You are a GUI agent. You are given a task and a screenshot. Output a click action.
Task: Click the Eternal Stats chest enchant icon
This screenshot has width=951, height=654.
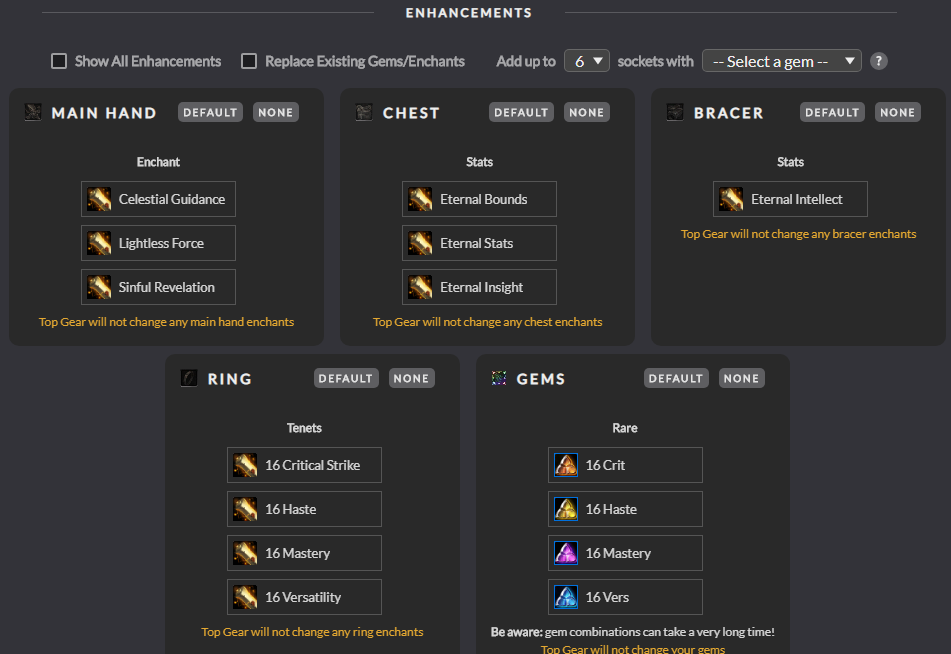pyautogui.click(x=421, y=243)
